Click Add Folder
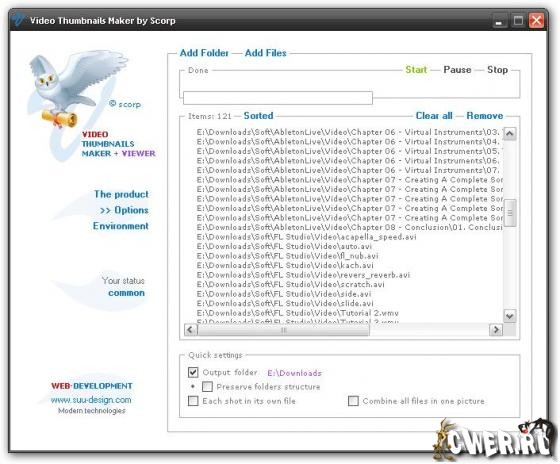This screenshot has height=464, width=560. point(204,53)
